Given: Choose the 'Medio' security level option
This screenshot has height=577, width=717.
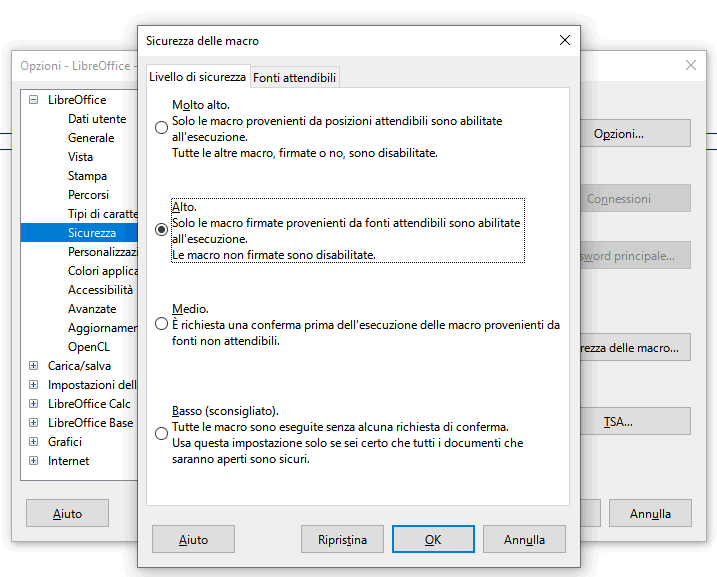Looking at the screenshot, I should [161, 324].
